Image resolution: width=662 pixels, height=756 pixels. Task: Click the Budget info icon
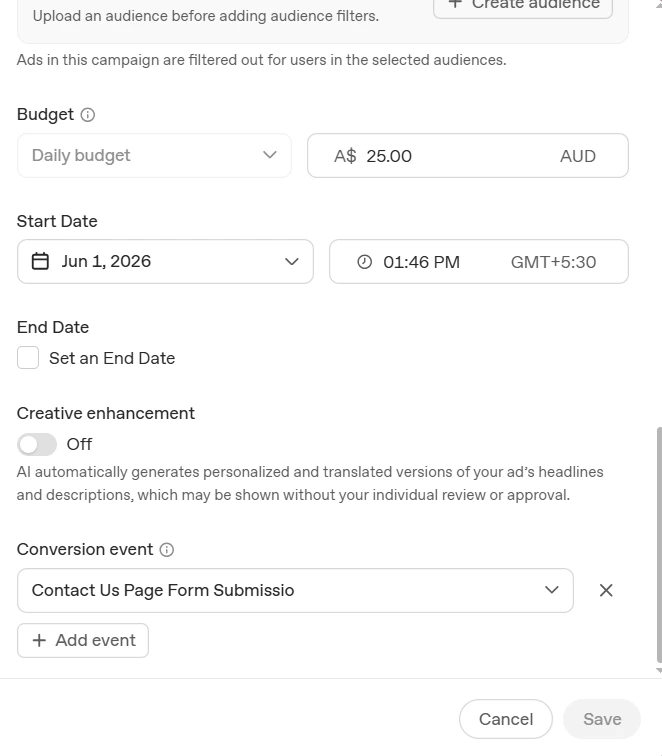pyautogui.click(x=88, y=115)
